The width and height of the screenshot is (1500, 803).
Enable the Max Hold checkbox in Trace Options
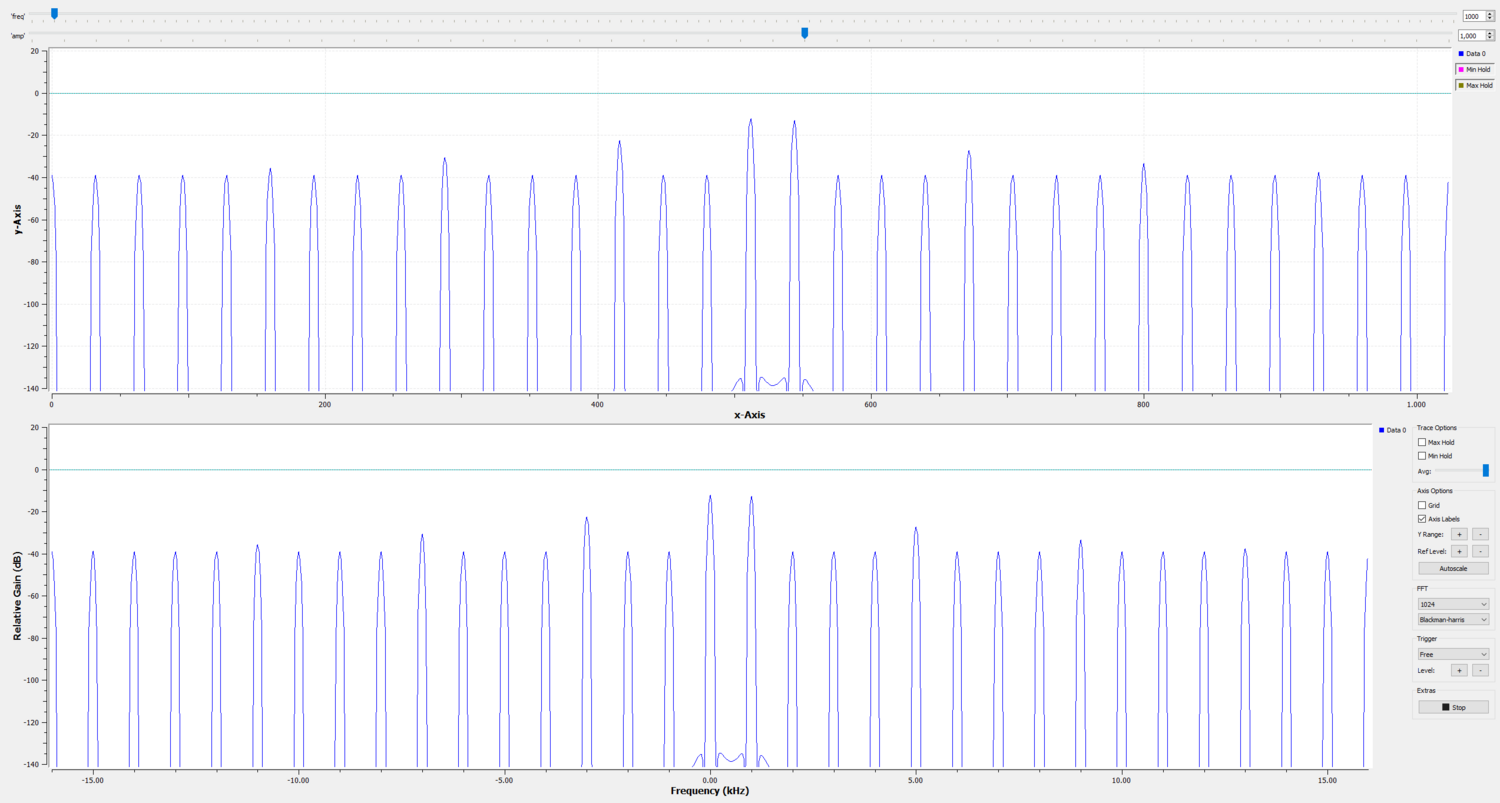tap(1422, 442)
